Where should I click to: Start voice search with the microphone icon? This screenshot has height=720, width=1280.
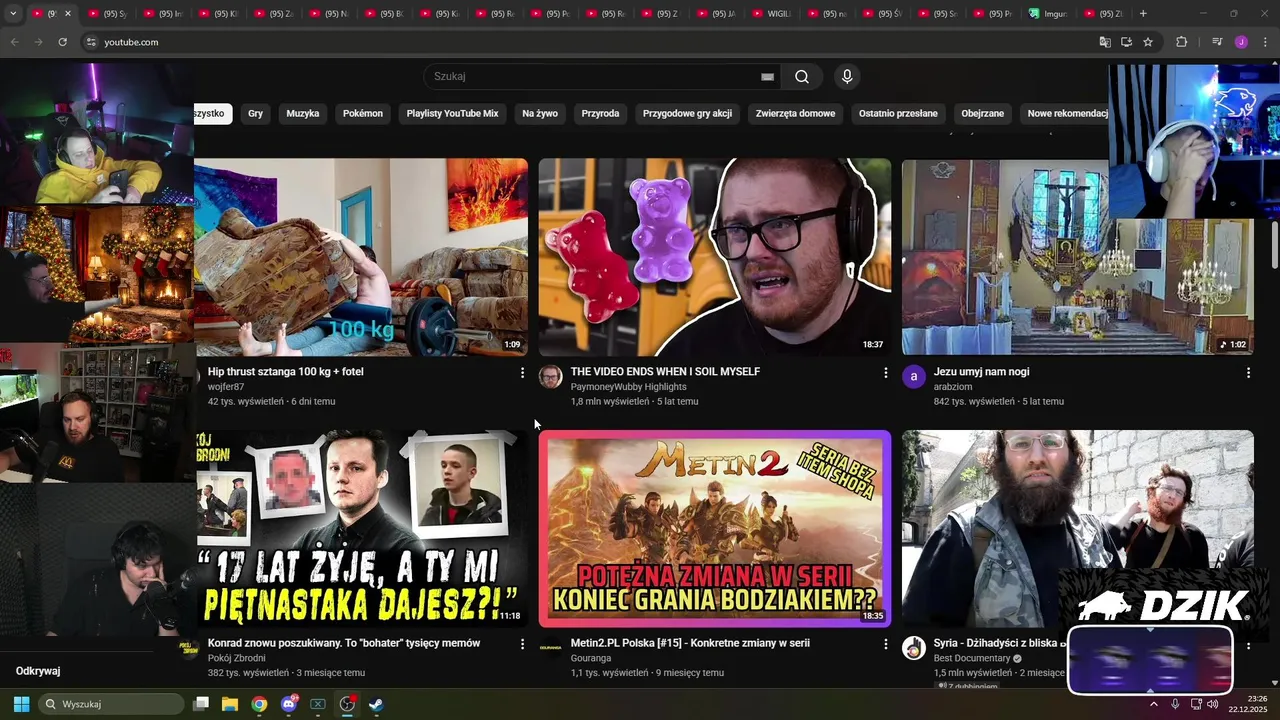pos(847,77)
